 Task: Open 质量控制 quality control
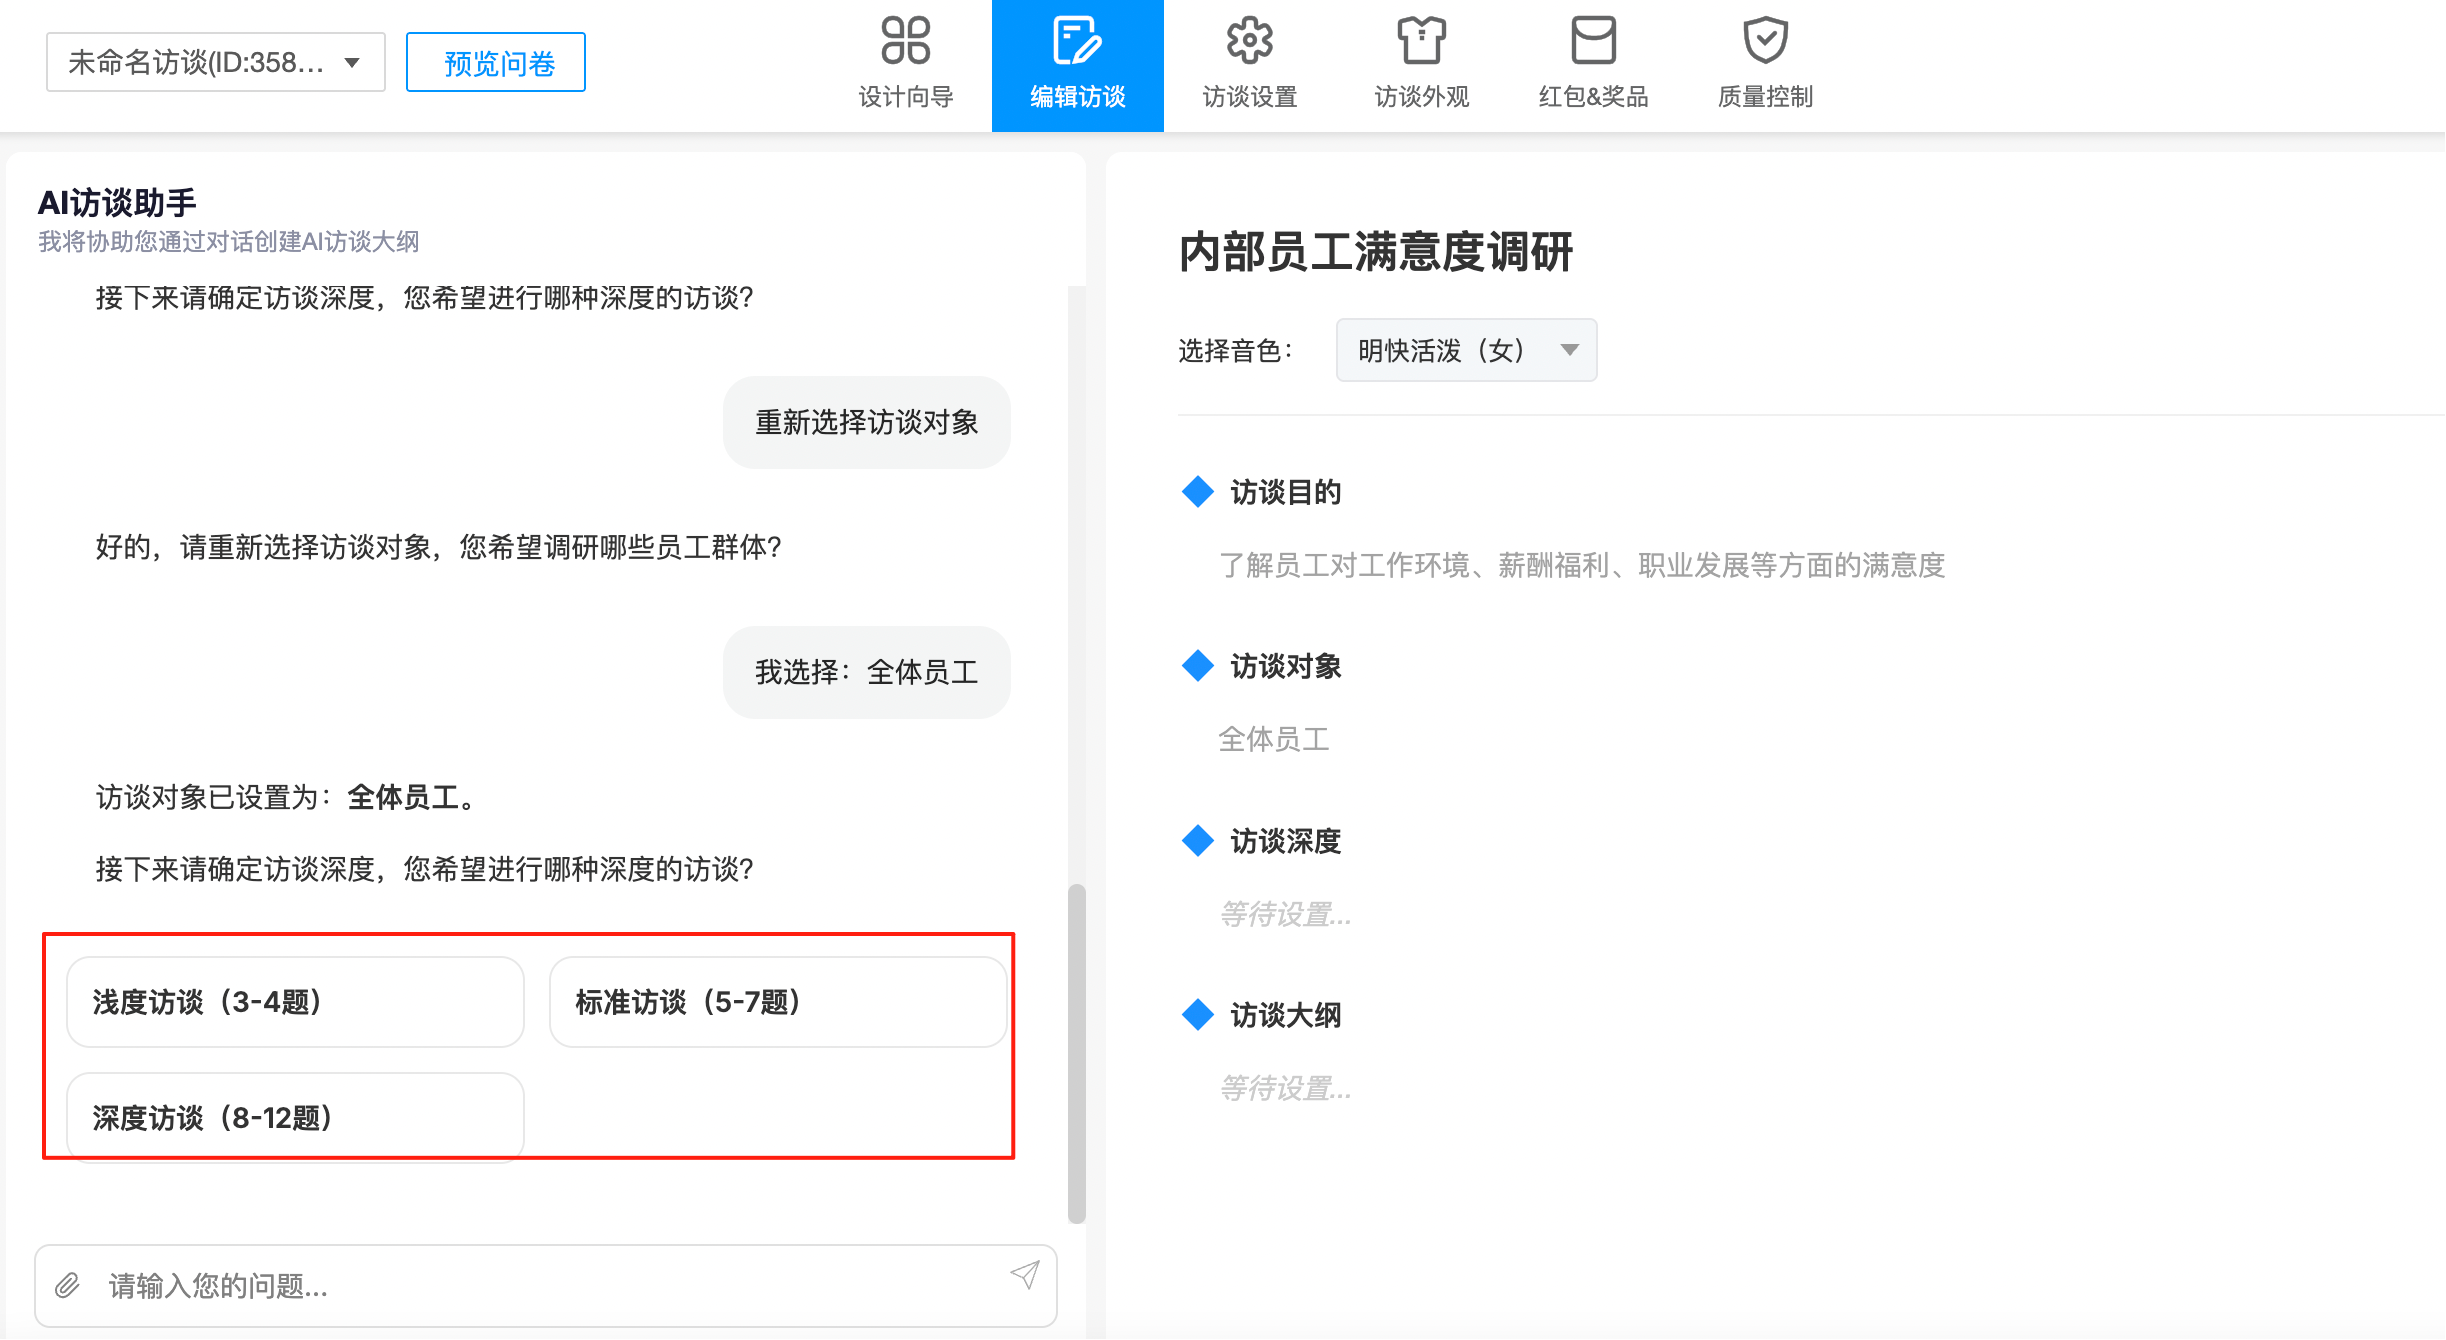(1765, 60)
